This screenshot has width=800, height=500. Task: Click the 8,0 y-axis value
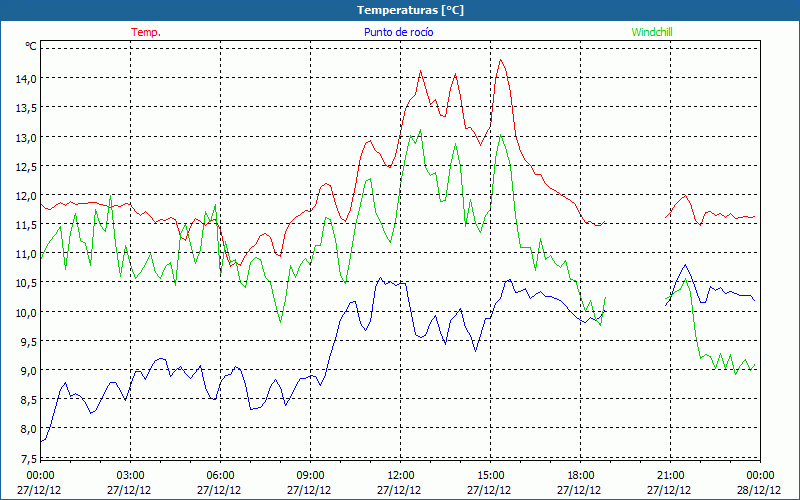click(29, 429)
